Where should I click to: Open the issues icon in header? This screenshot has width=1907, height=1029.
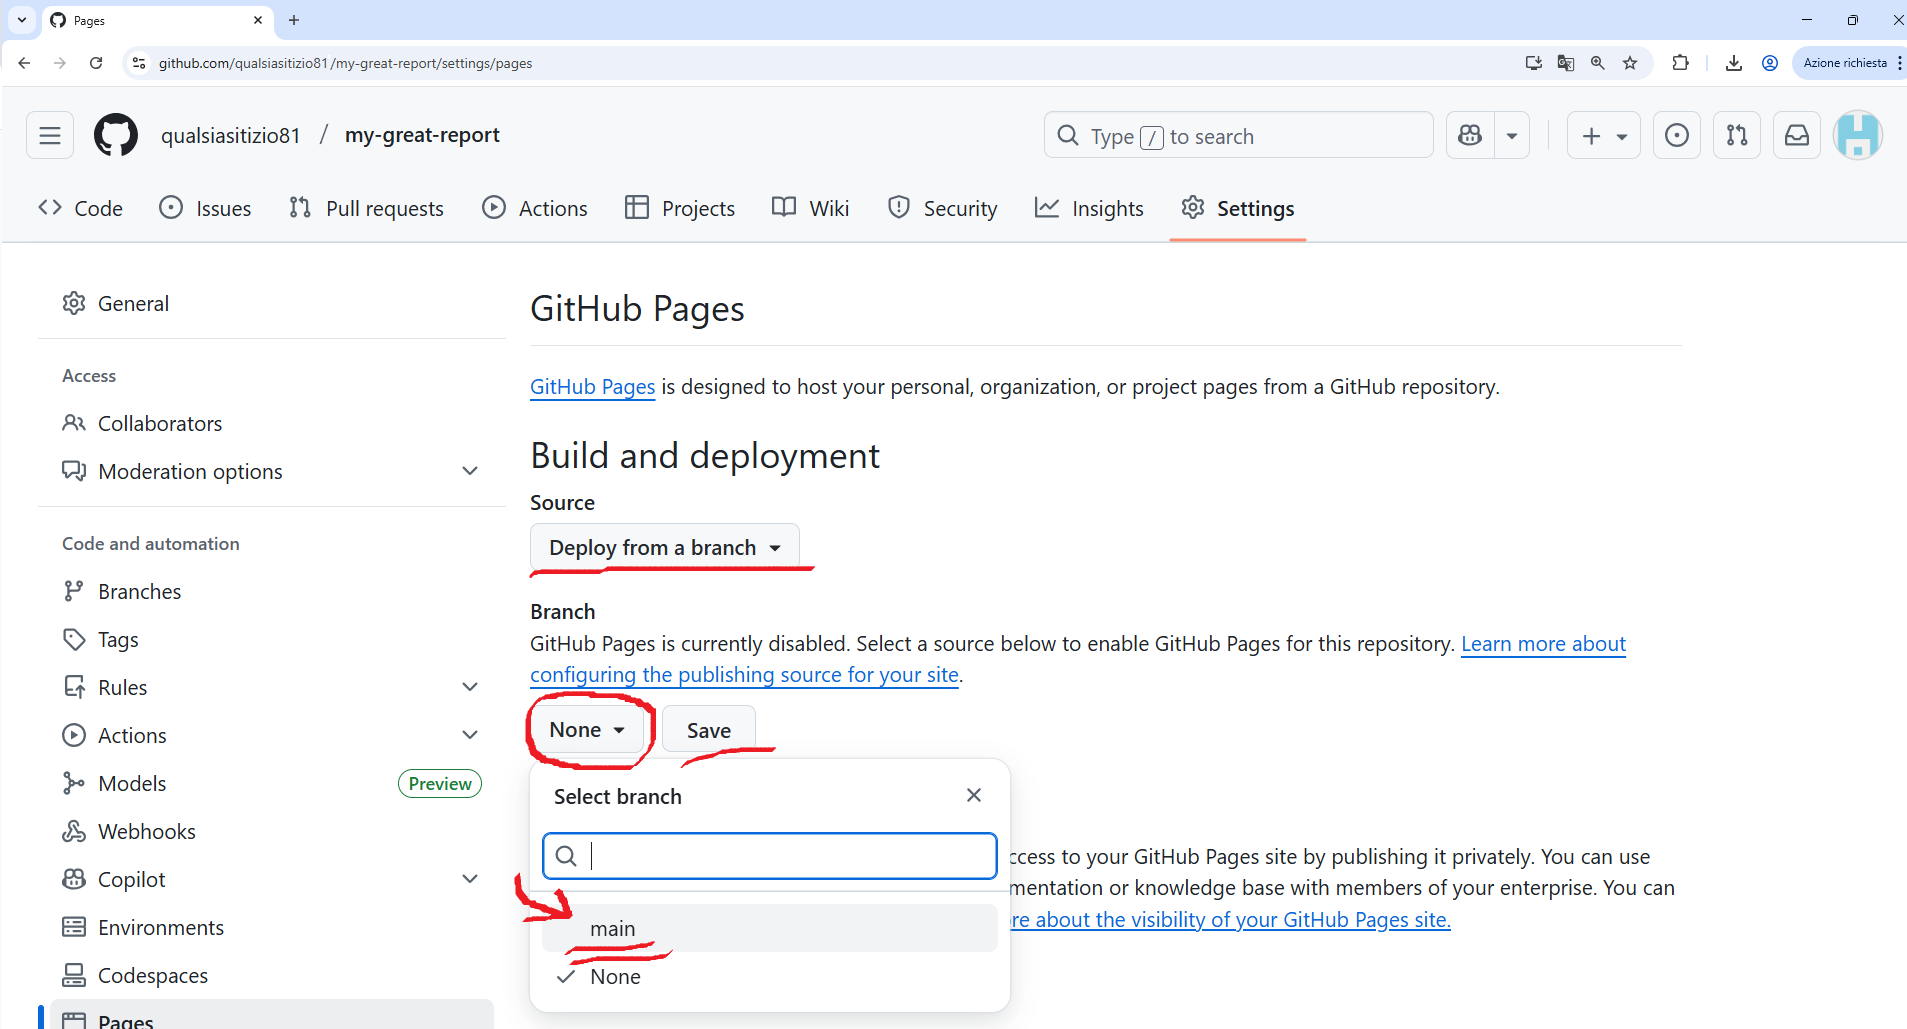1677,135
